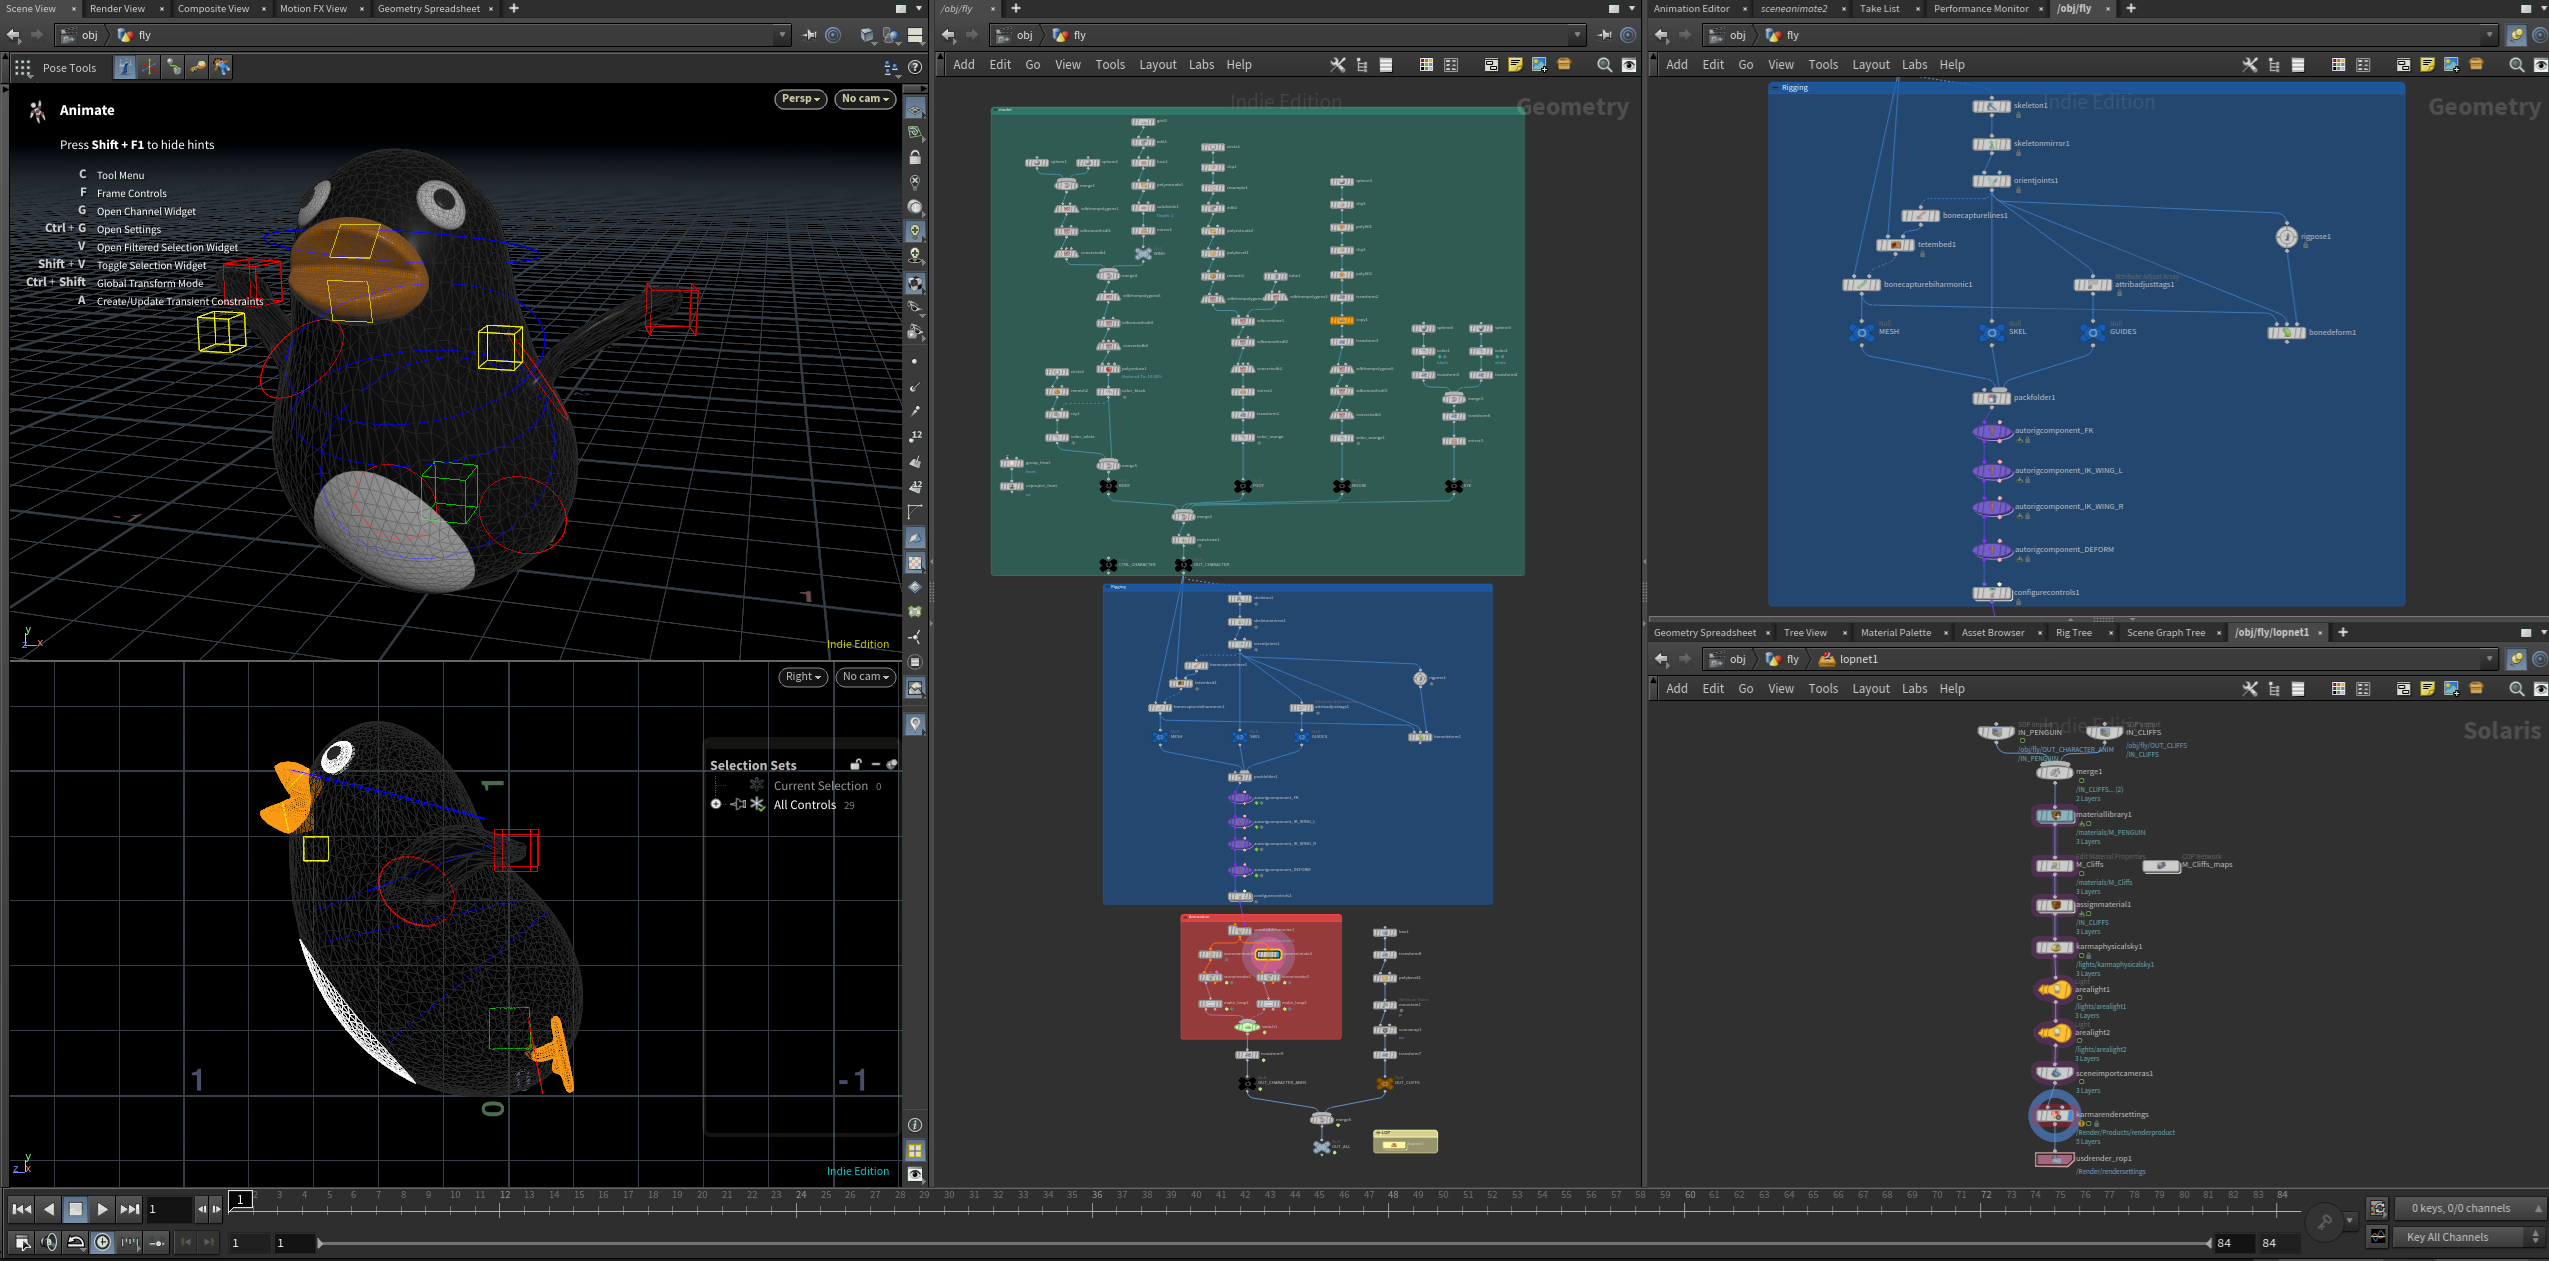Select the All Controls set

[804, 805]
